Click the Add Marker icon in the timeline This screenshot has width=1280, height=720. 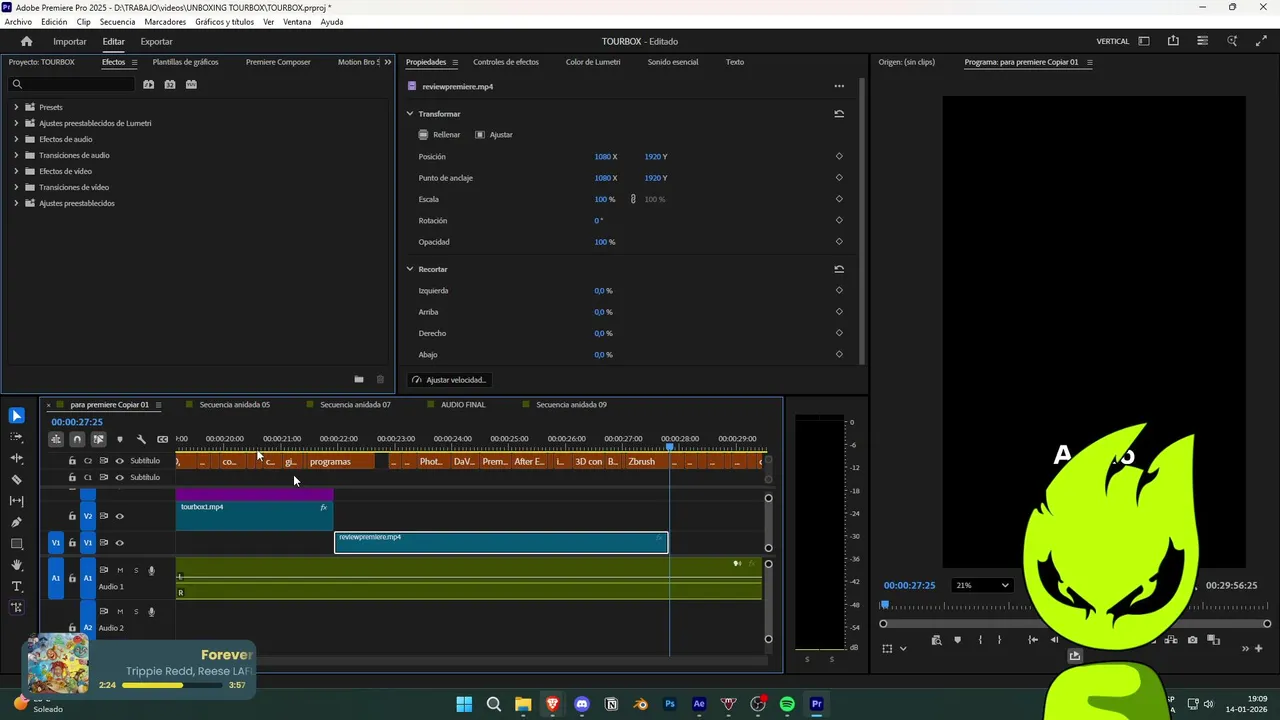pyautogui.click(x=120, y=439)
